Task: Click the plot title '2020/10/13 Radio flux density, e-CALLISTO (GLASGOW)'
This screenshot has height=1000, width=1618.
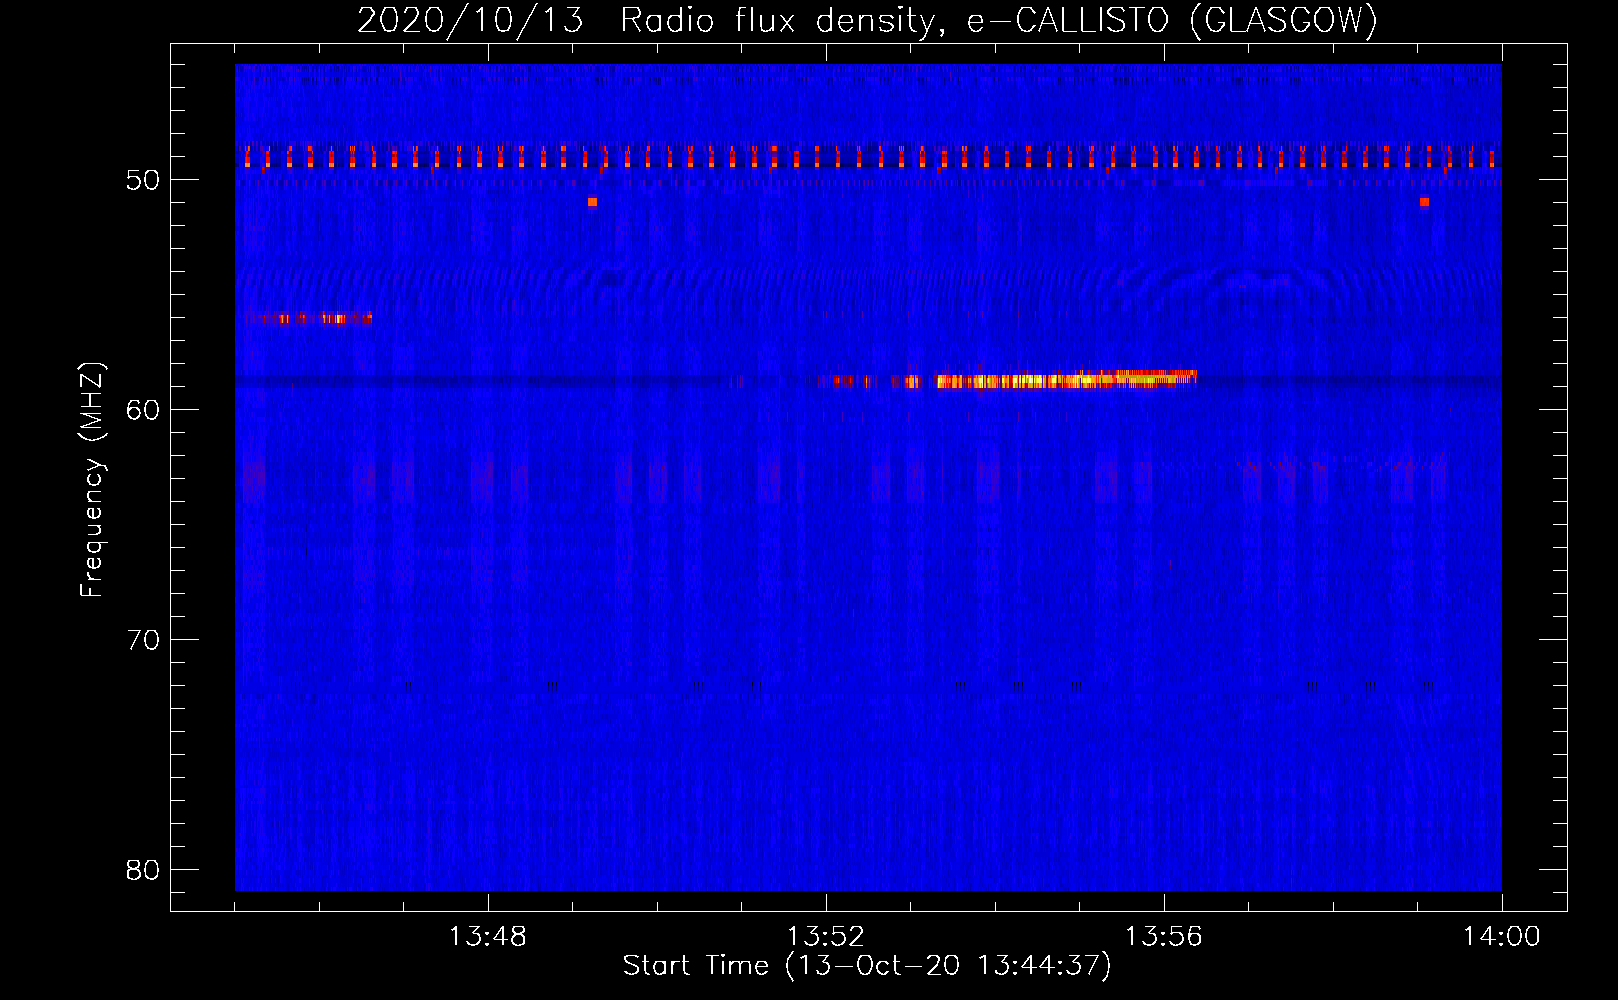Action: pos(867,20)
